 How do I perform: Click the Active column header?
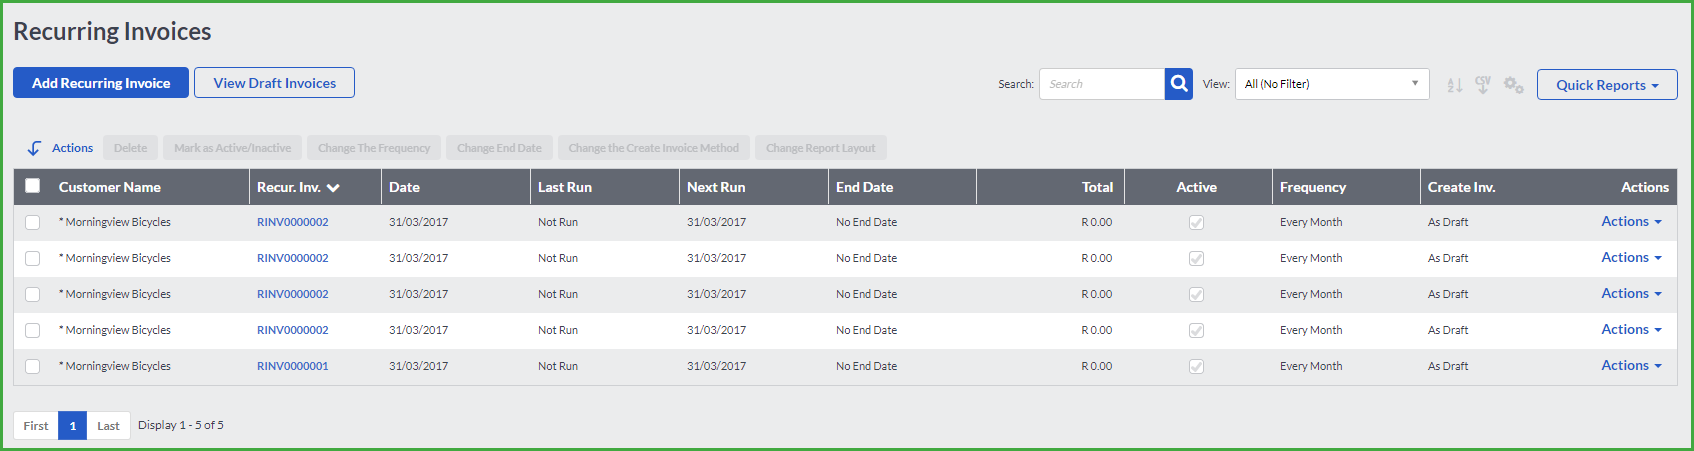pyautogui.click(x=1196, y=187)
